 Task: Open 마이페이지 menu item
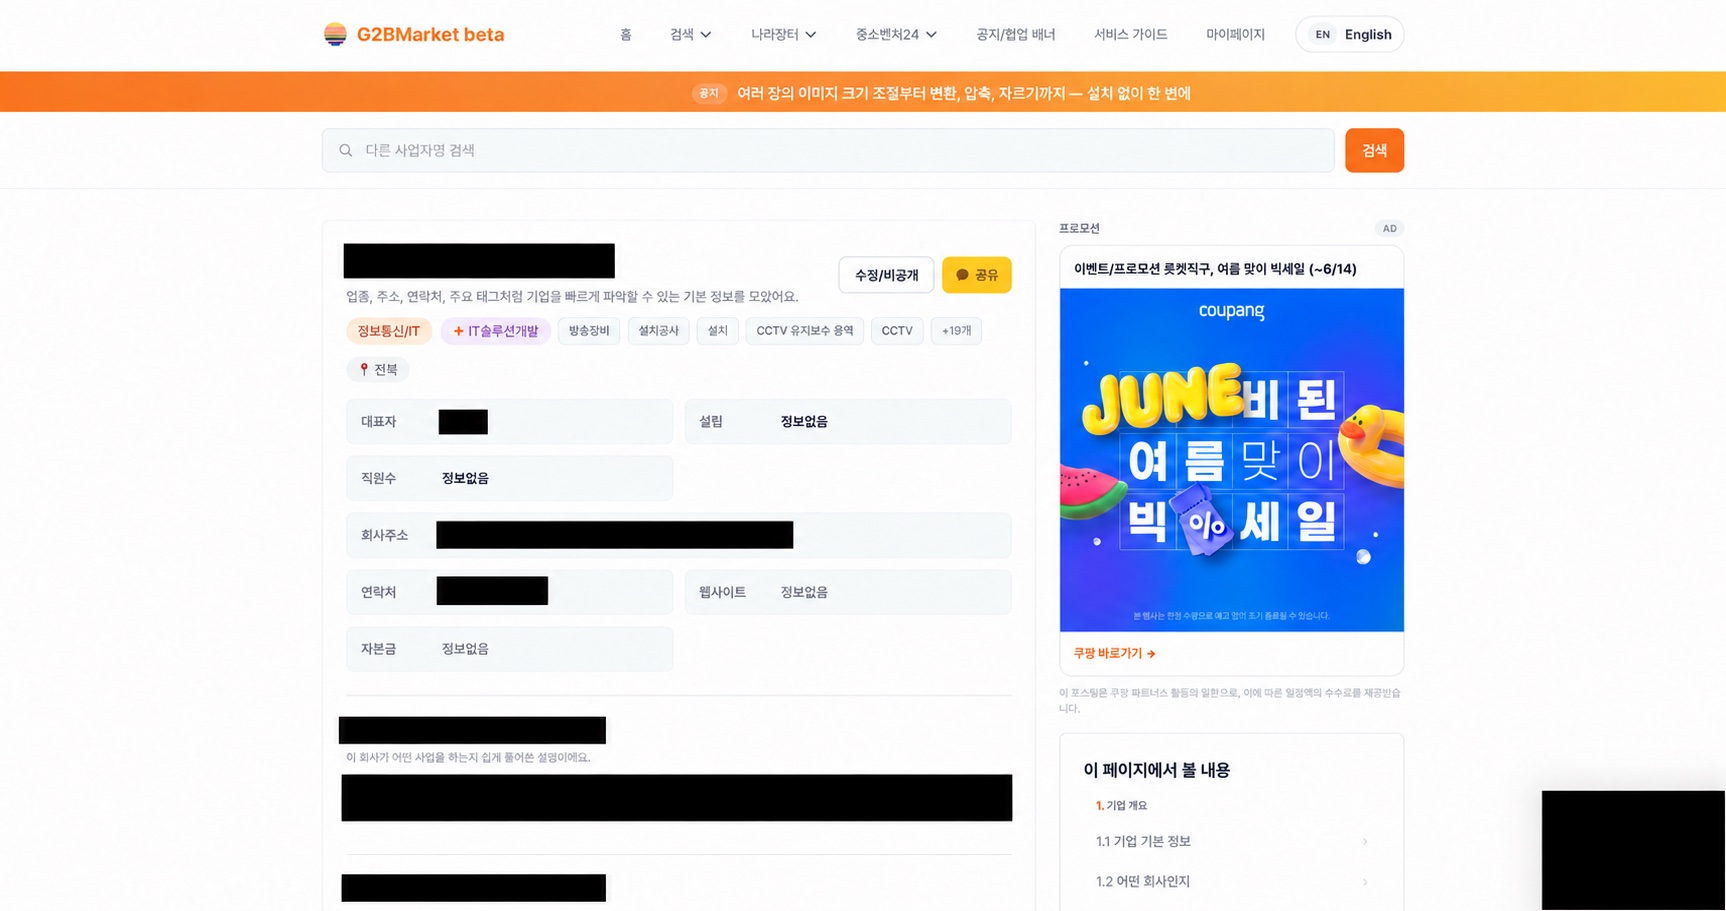(x=1235, y=34)
